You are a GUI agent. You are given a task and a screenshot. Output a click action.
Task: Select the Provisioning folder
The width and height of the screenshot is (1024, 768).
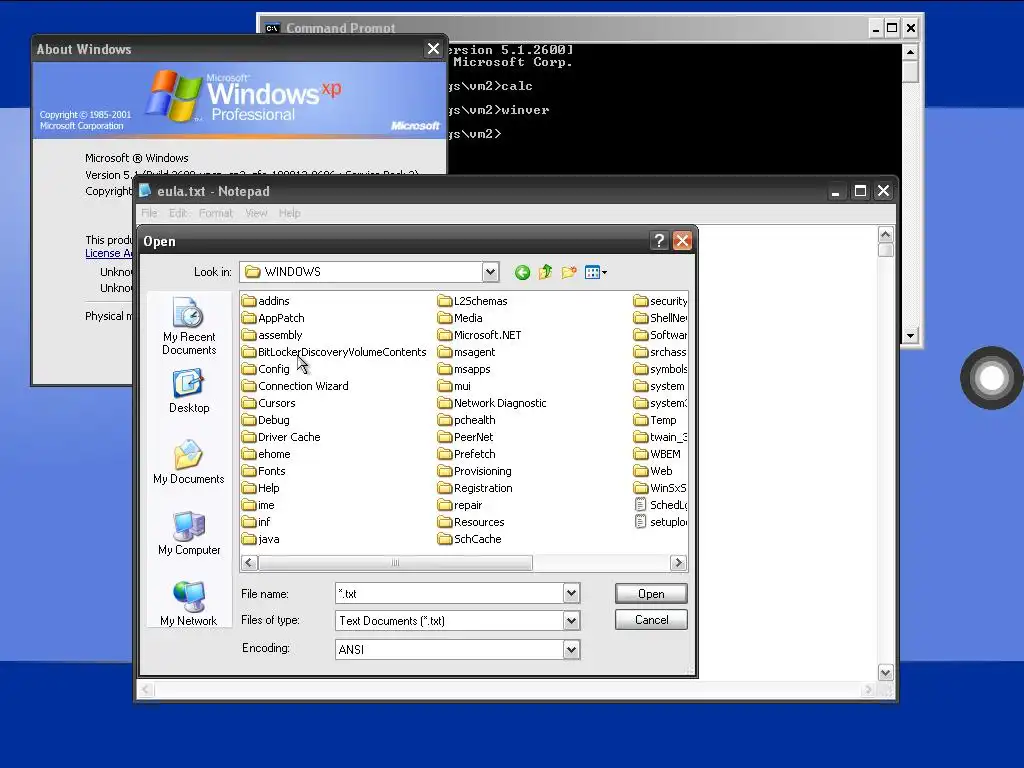coord(475,471)
